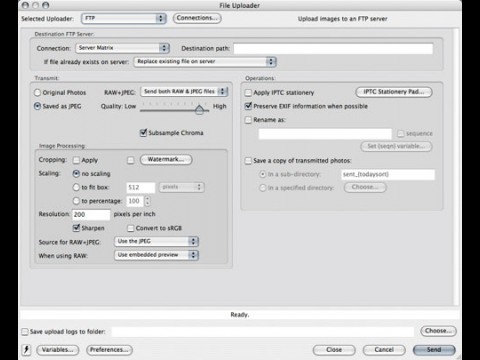Image resolution: width=480 pixels, height=360 pixels.
Task: Open the 'Use embedded preview' dropdown
Action: (x=156, y=255)
